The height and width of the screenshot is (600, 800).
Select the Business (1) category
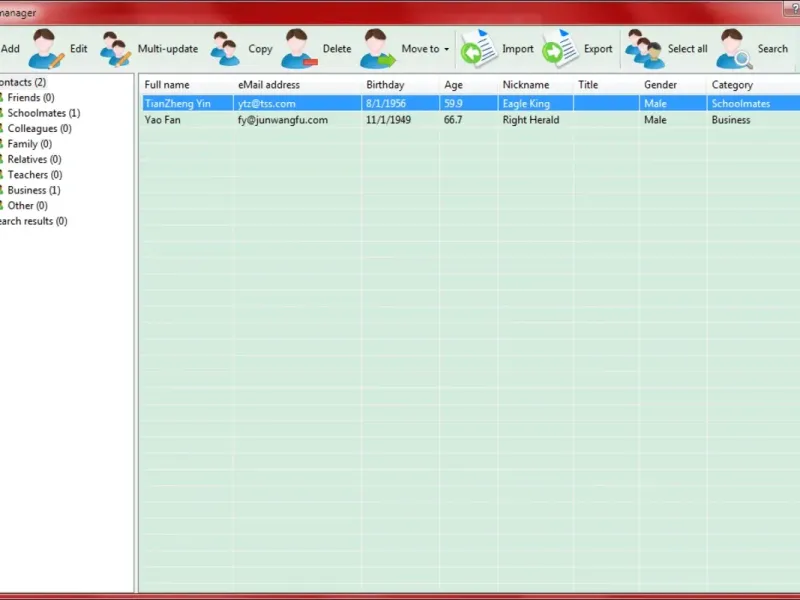click(34, 190)
